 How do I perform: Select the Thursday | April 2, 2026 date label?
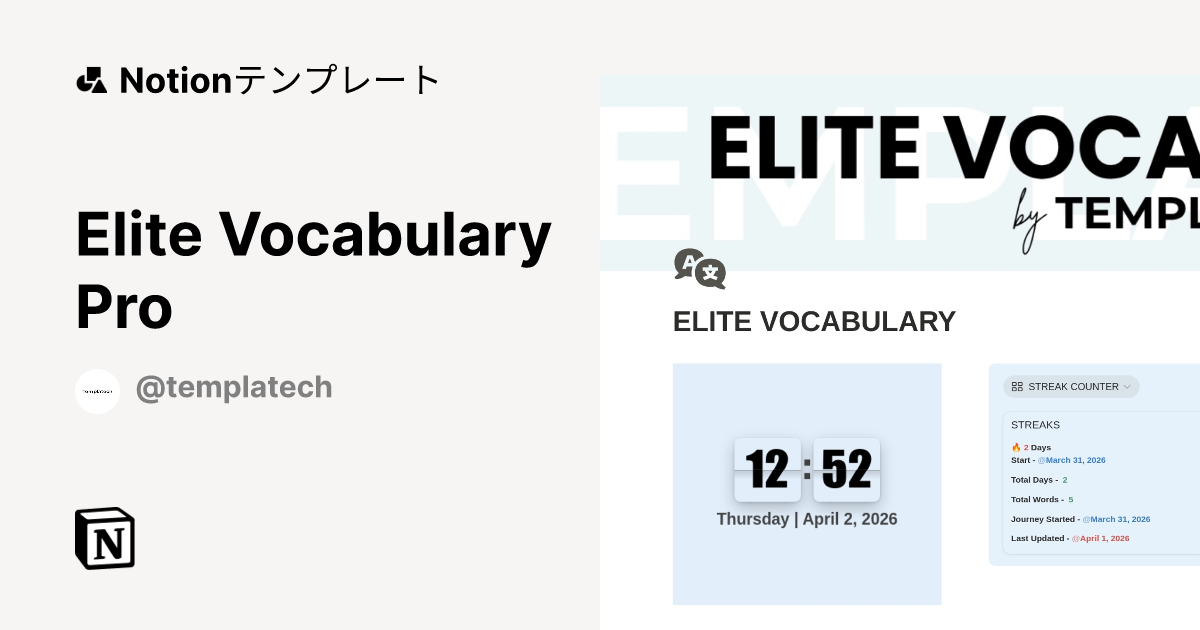click(x=807, y=519)
